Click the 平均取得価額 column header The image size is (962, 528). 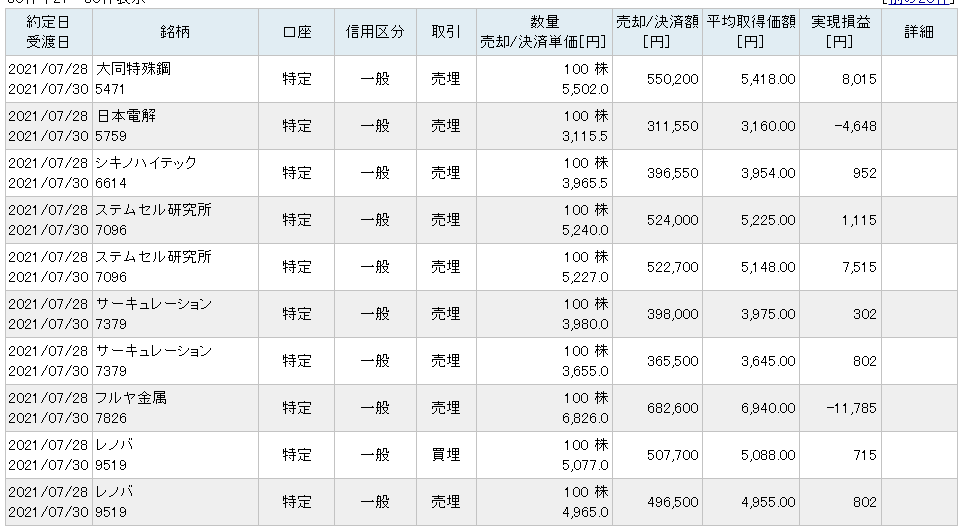pyautogui.click(x=750, y=32)
